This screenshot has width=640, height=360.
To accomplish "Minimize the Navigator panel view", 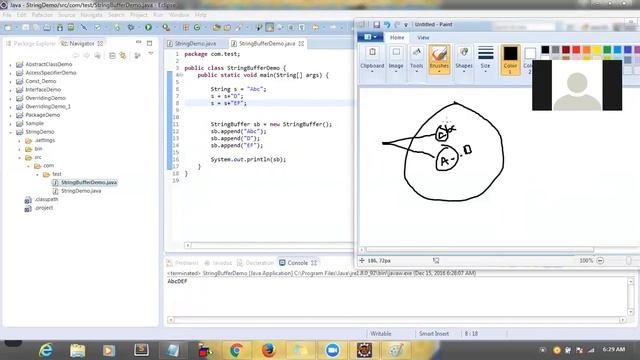I will pos(139,42).
